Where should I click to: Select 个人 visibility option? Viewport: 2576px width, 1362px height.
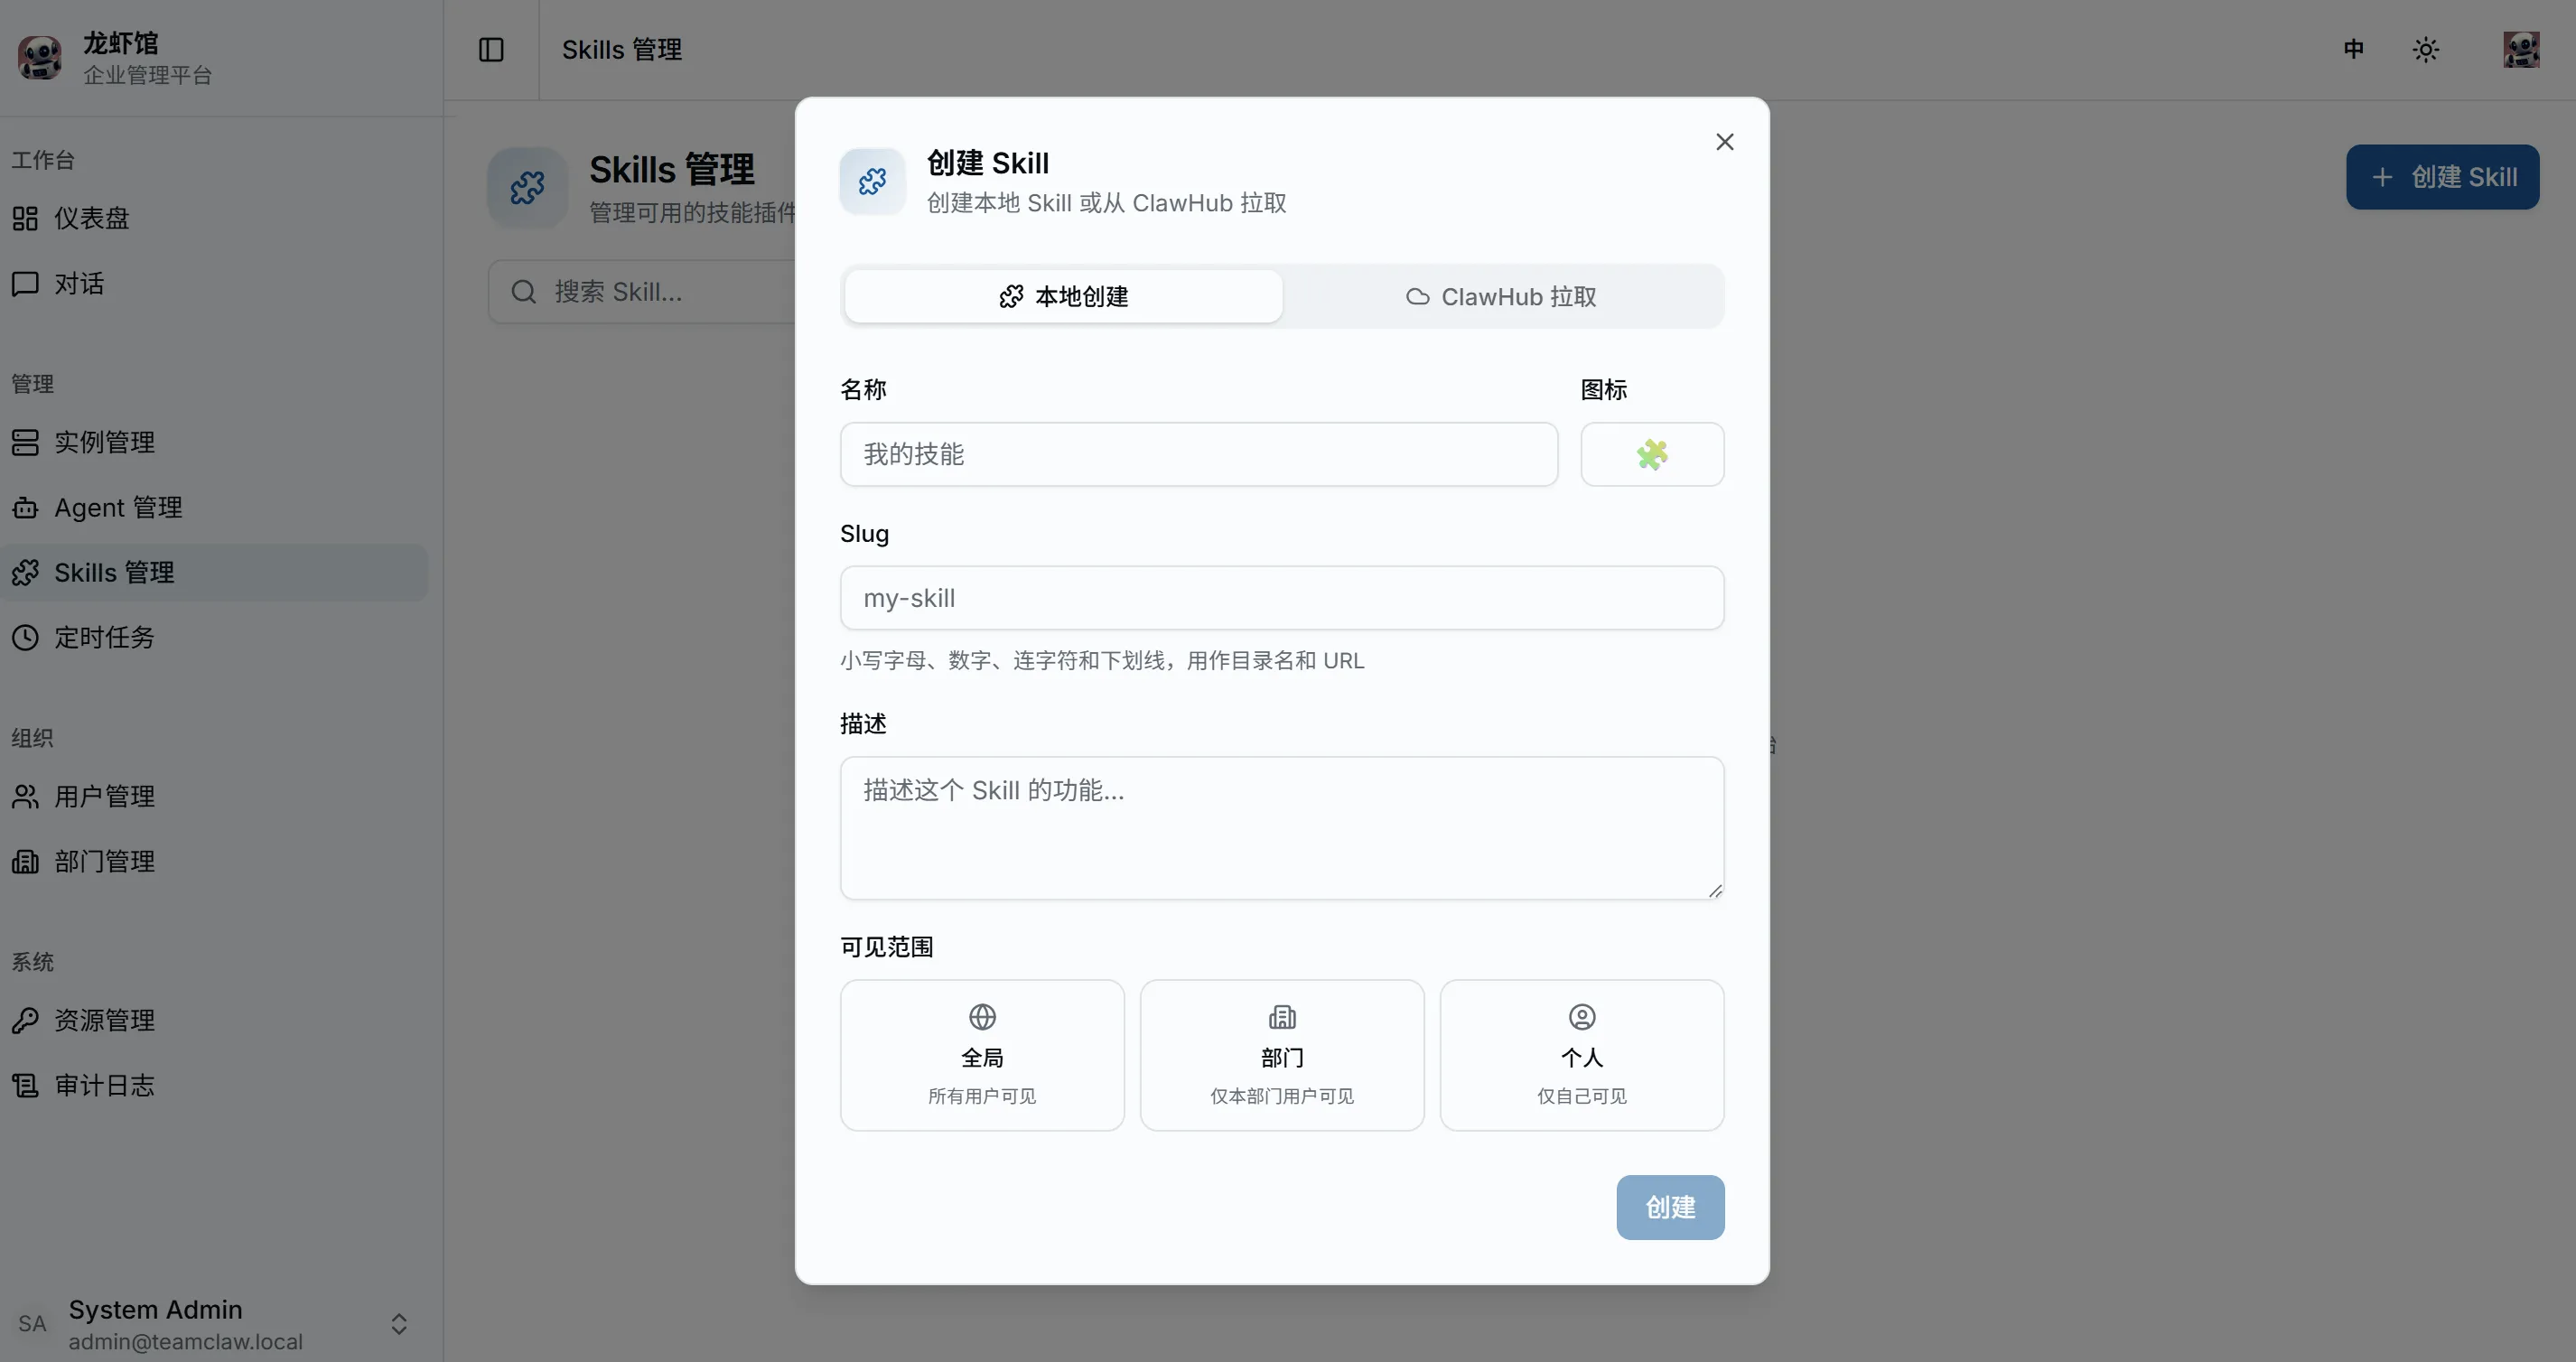tap(1581, 1055)
